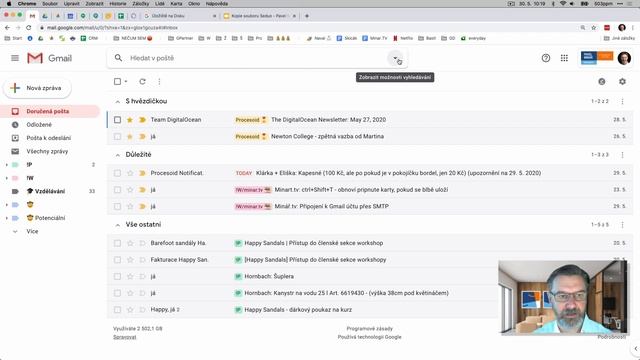The image size is (640, 360).
Task: Toggle importance marker on Team DigitalOcean message
Action: coord(142,120)
